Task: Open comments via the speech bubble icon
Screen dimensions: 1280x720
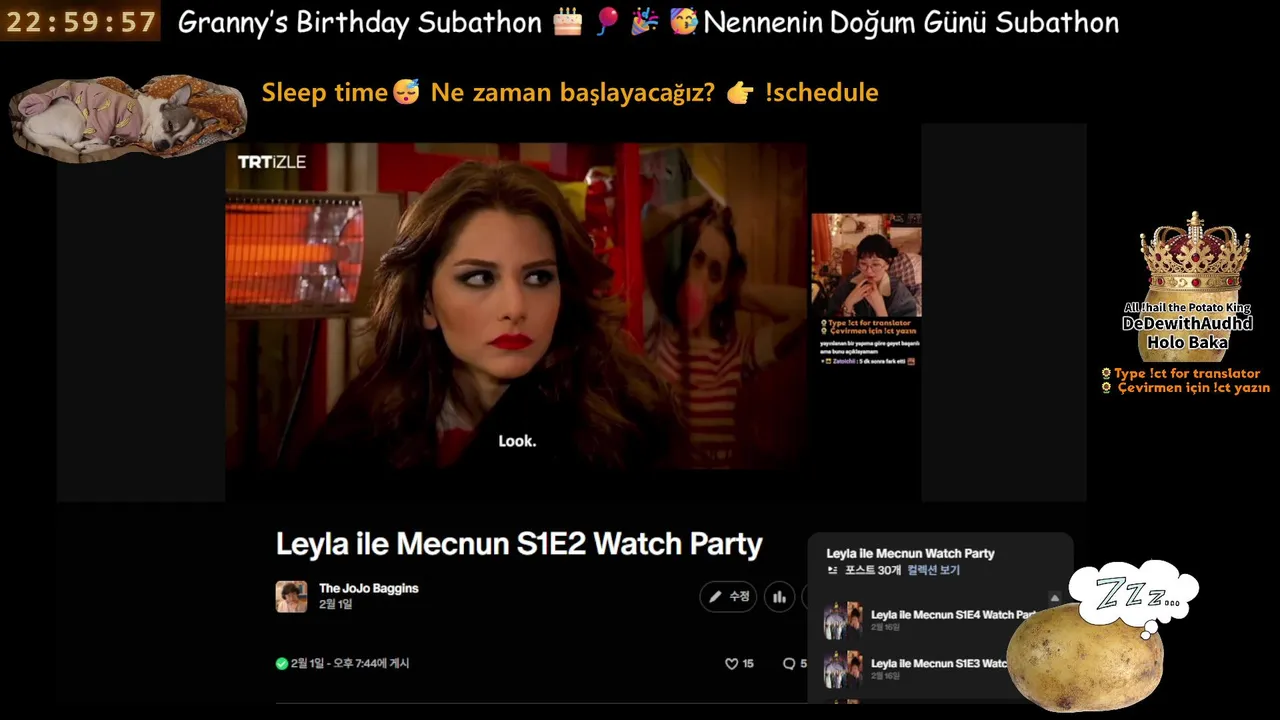Action: [x=789, y=664]
